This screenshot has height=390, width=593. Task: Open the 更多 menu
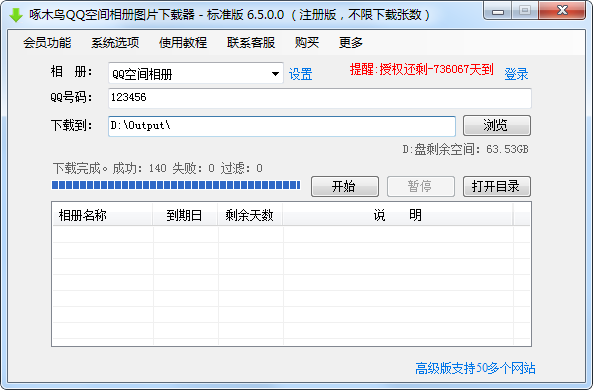pyautogui.click(x=351, y=42)
